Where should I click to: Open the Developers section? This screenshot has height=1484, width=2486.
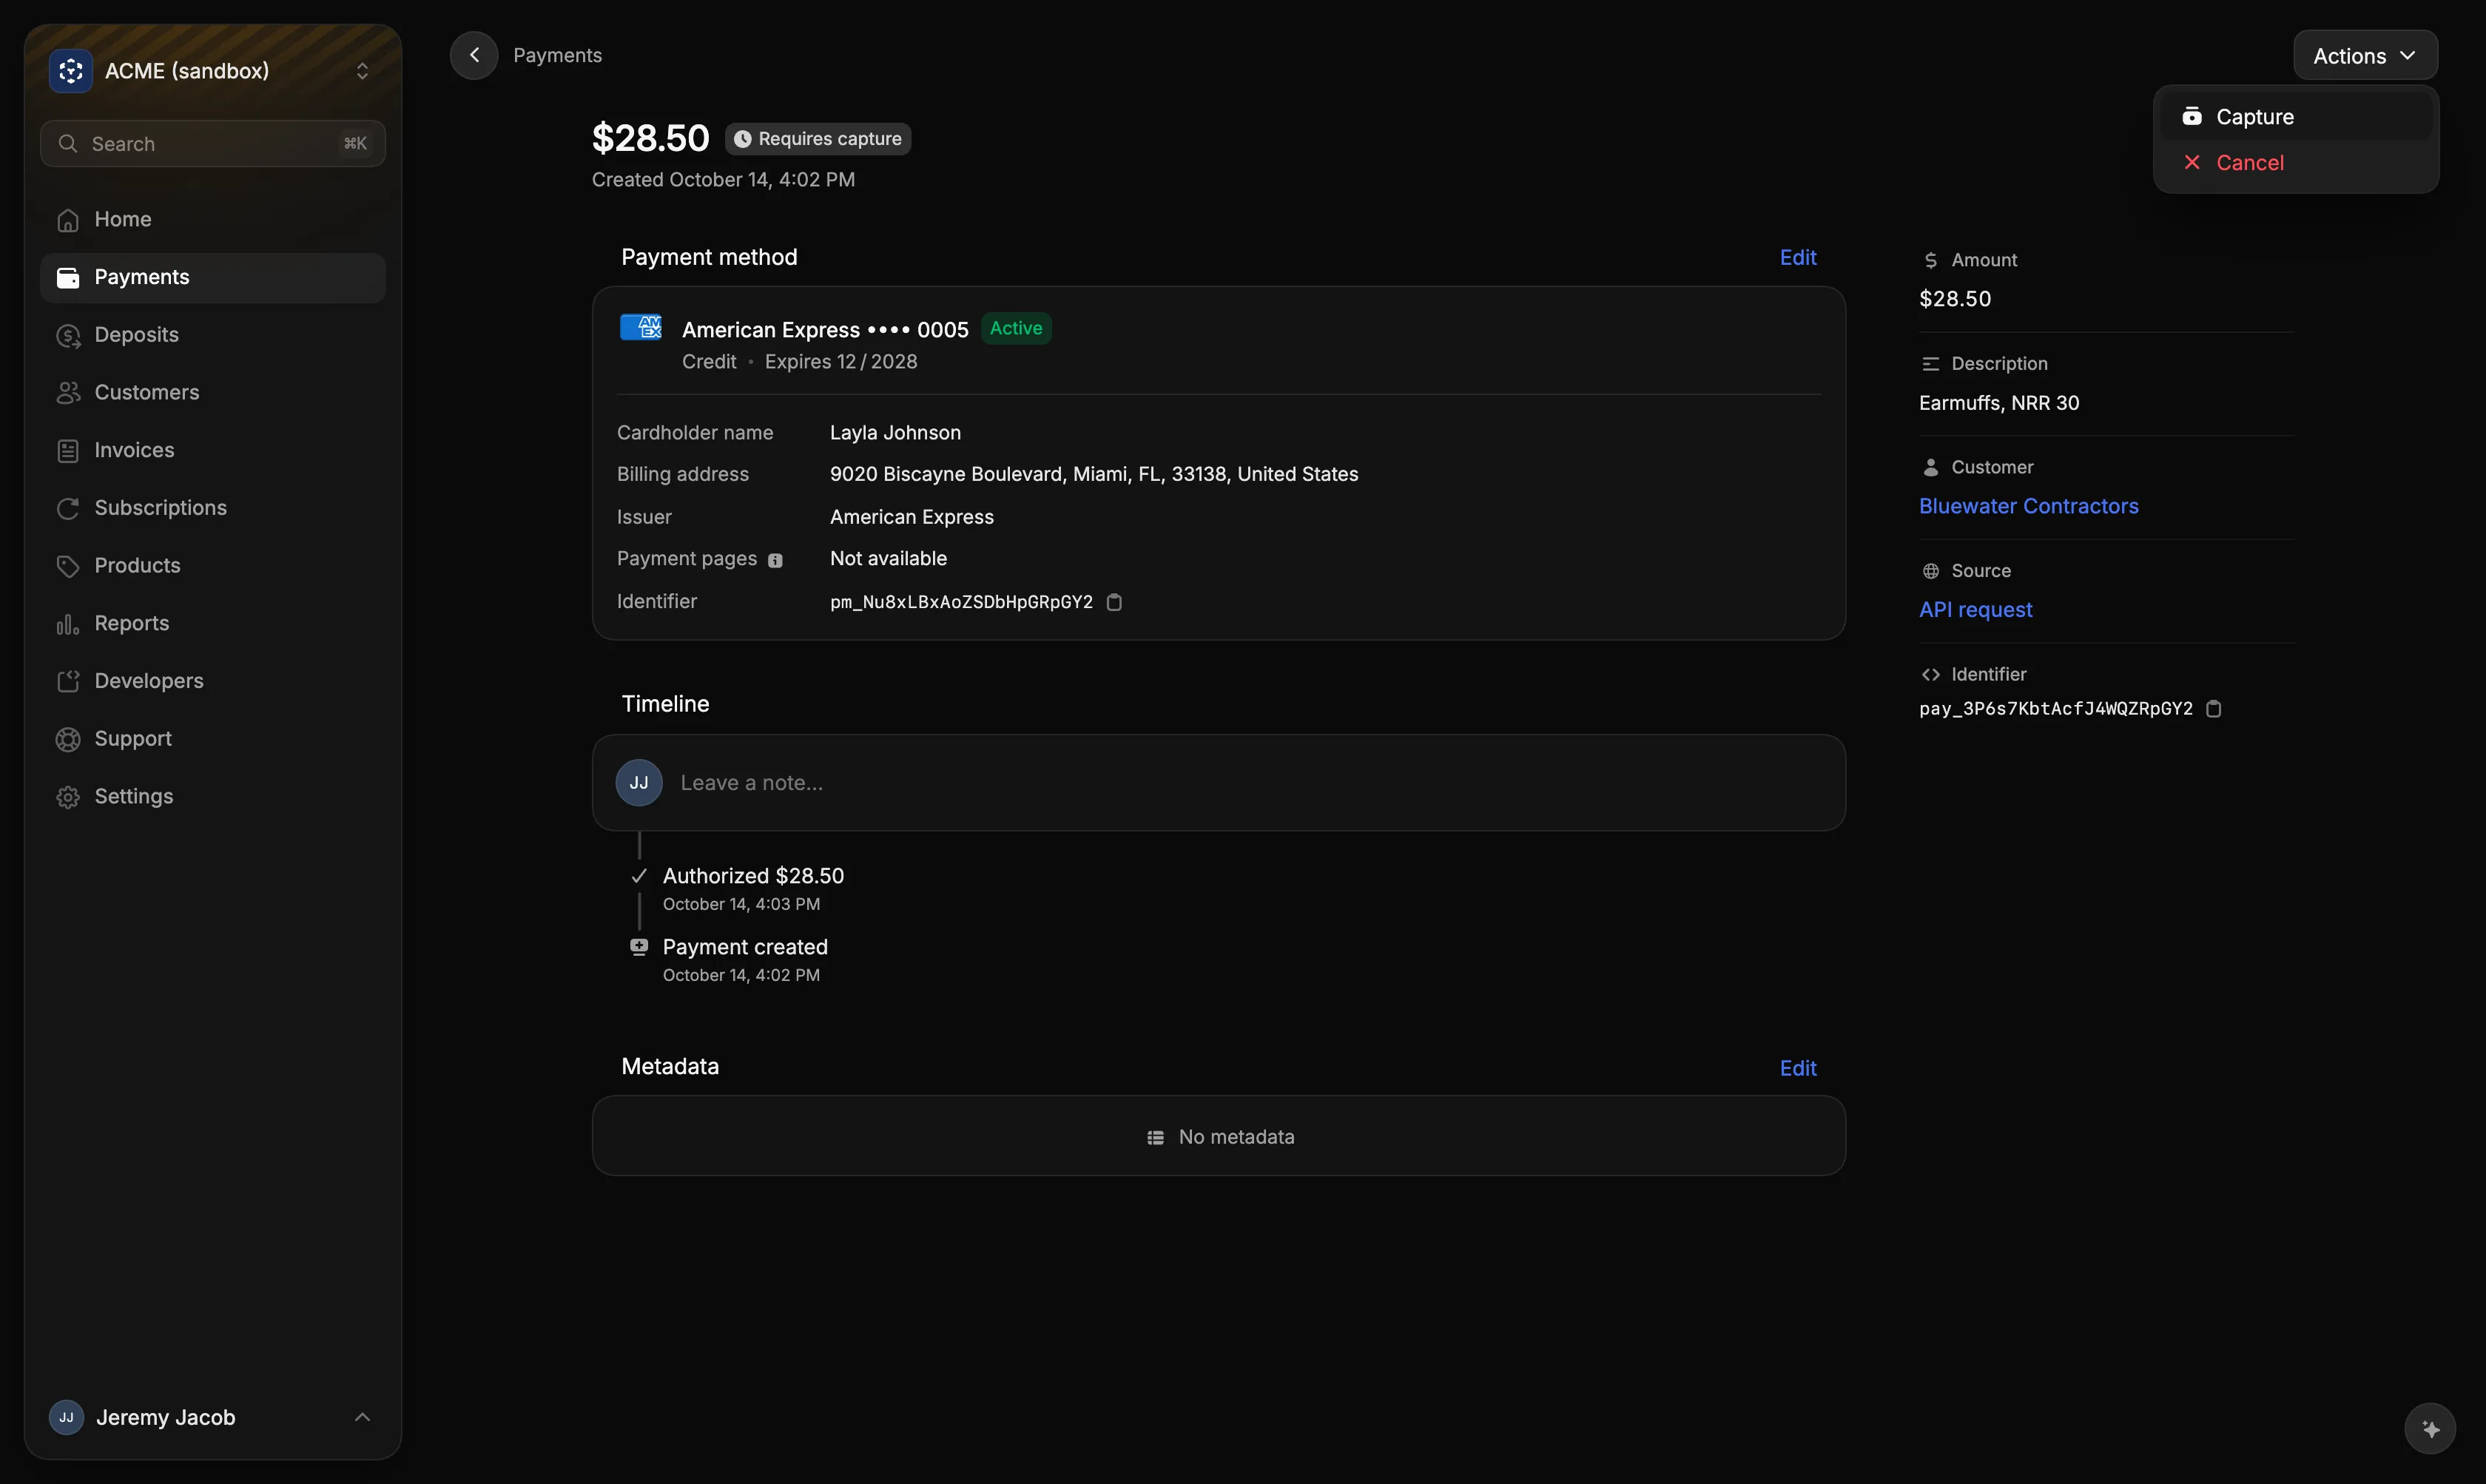pyautogui.click(x=212, y=681)
